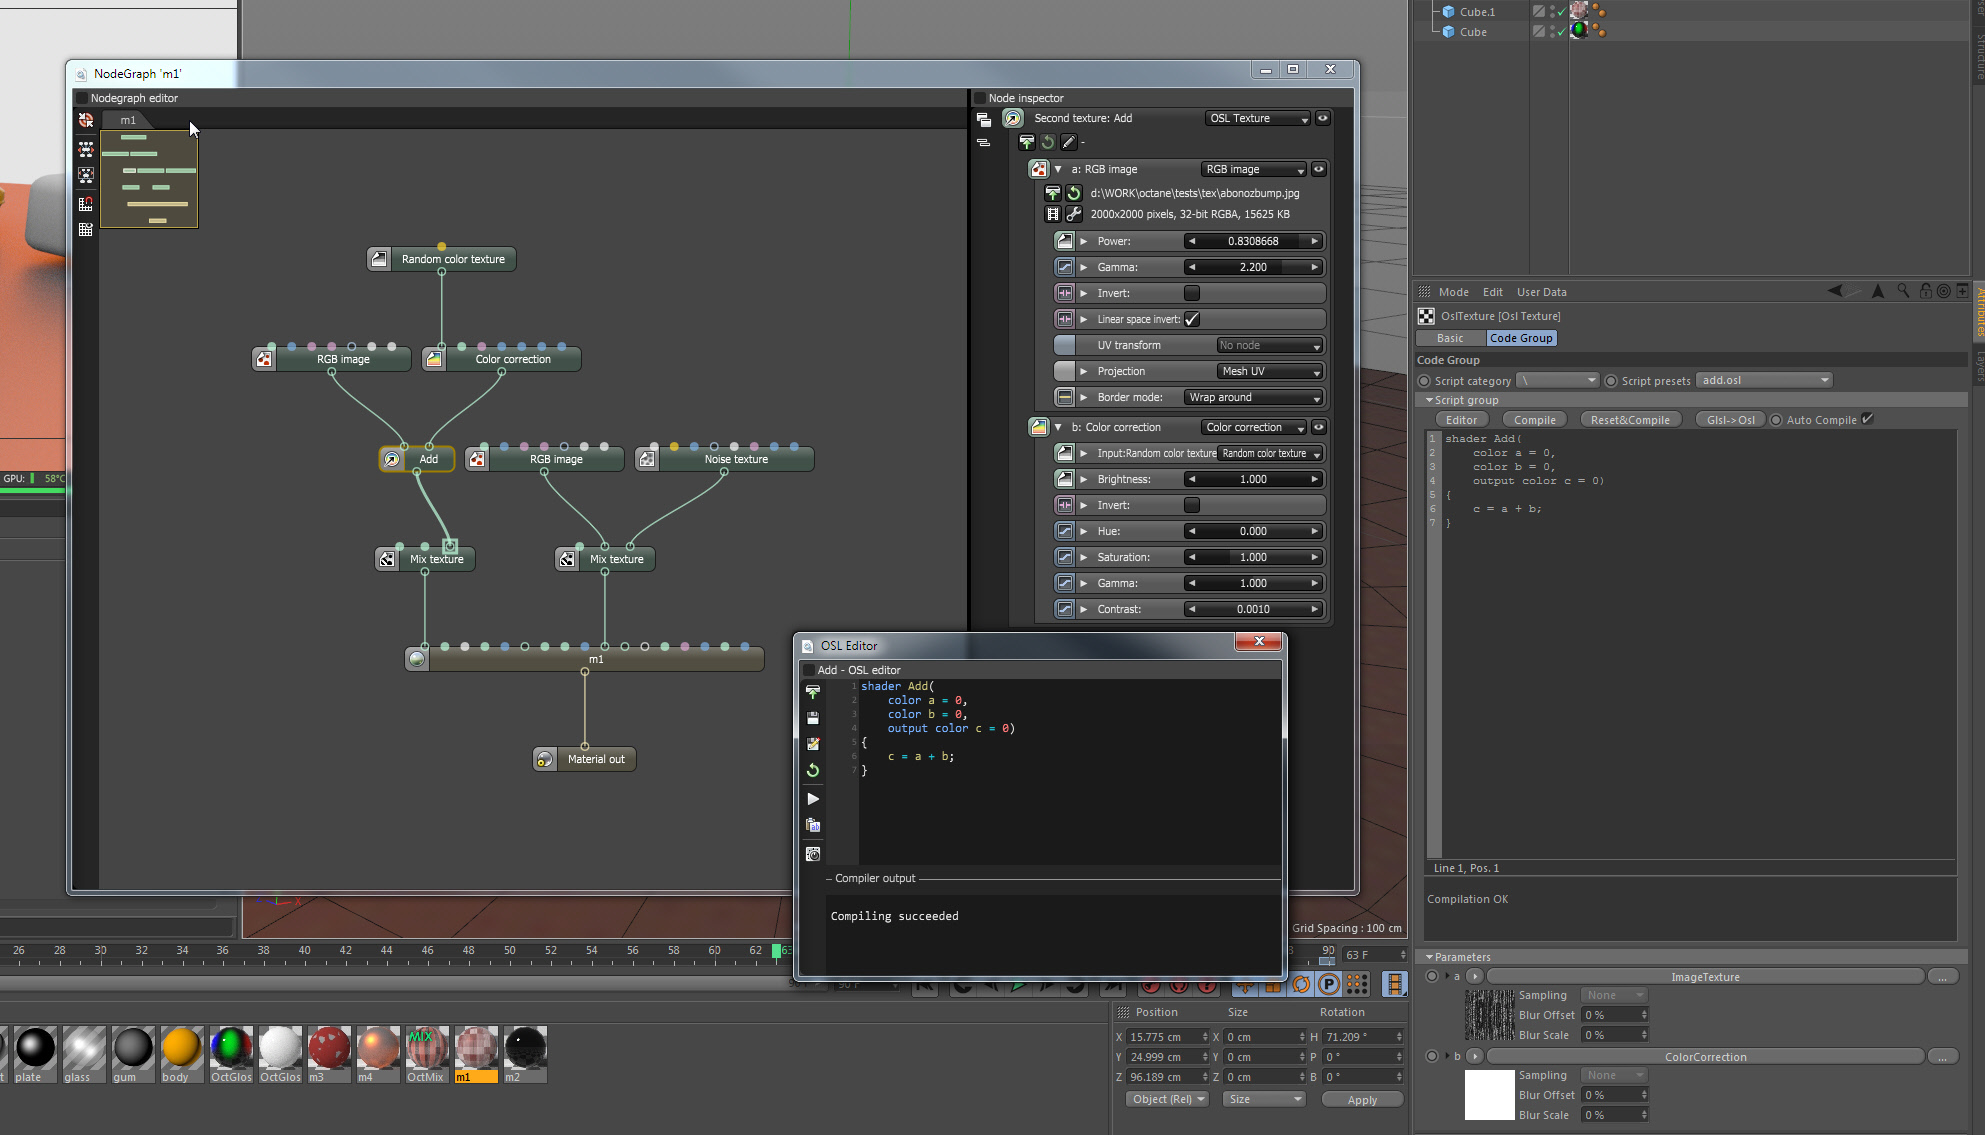Untick the Linear space invert checkbox

click(x=1192, y=319)
